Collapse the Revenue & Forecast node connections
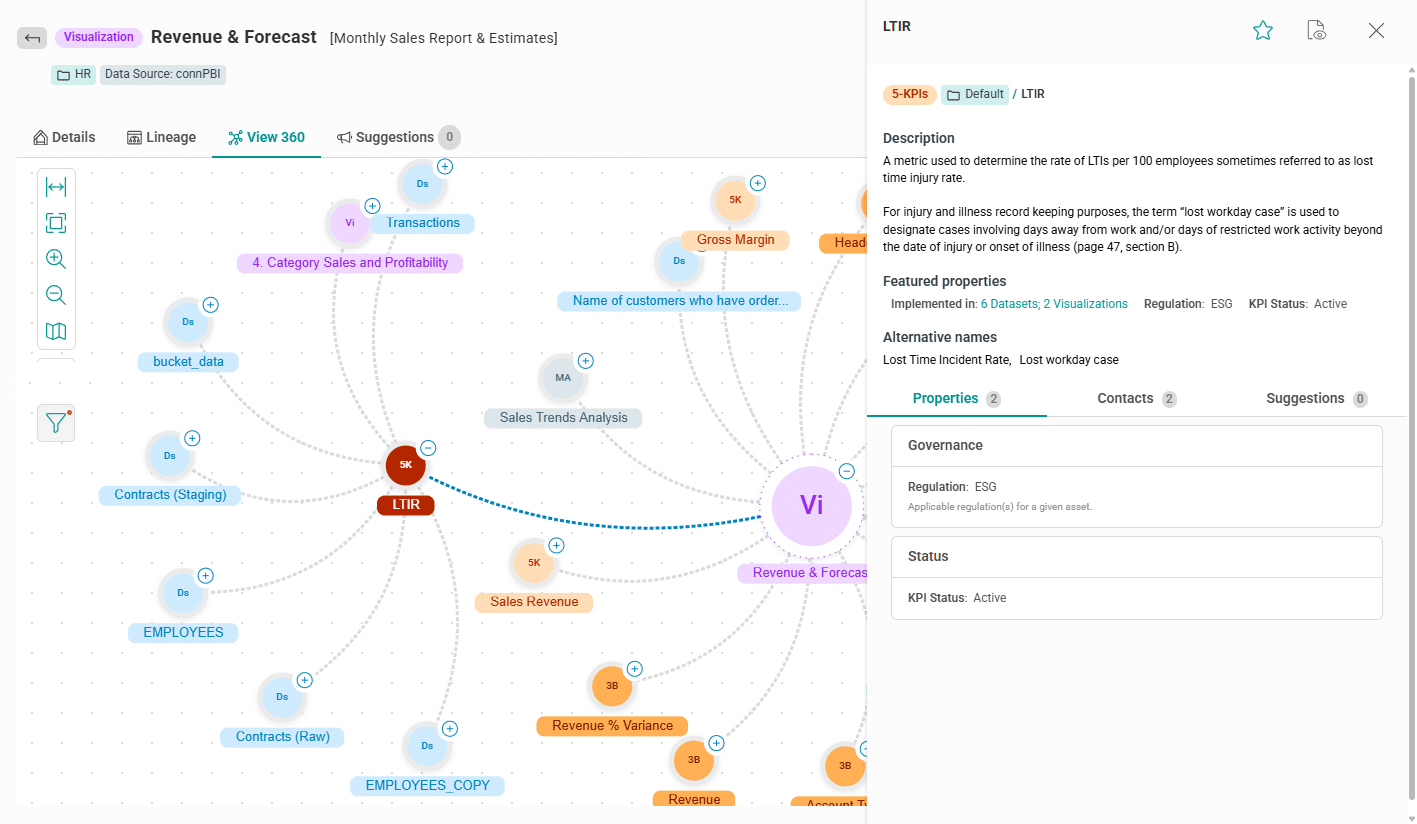Viewport: 1417px width, 824px height. pyautogui.click(x=847, y=470)
